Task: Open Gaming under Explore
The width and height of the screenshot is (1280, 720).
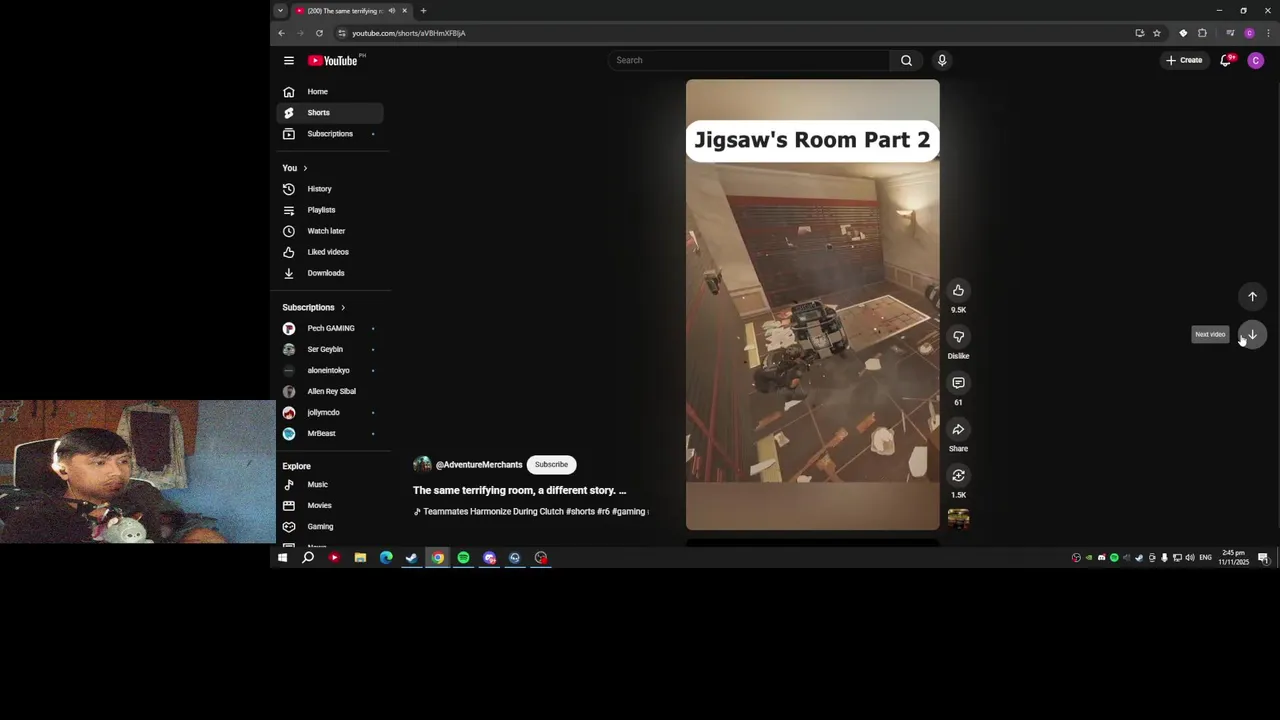Action: pos(329,527)
